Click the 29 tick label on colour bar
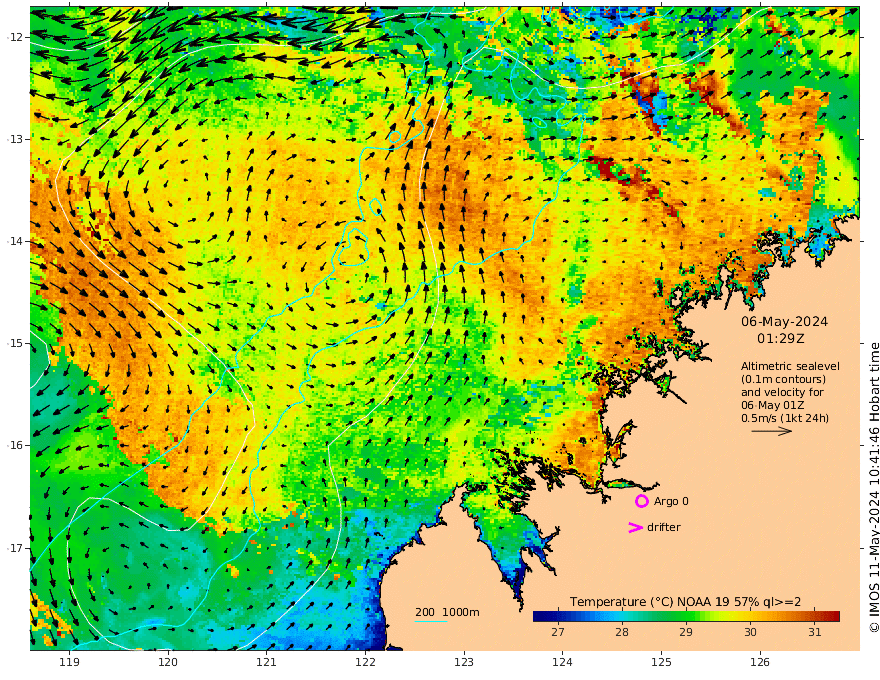Screen dimensions: 880x680 (x=686, y=632)
